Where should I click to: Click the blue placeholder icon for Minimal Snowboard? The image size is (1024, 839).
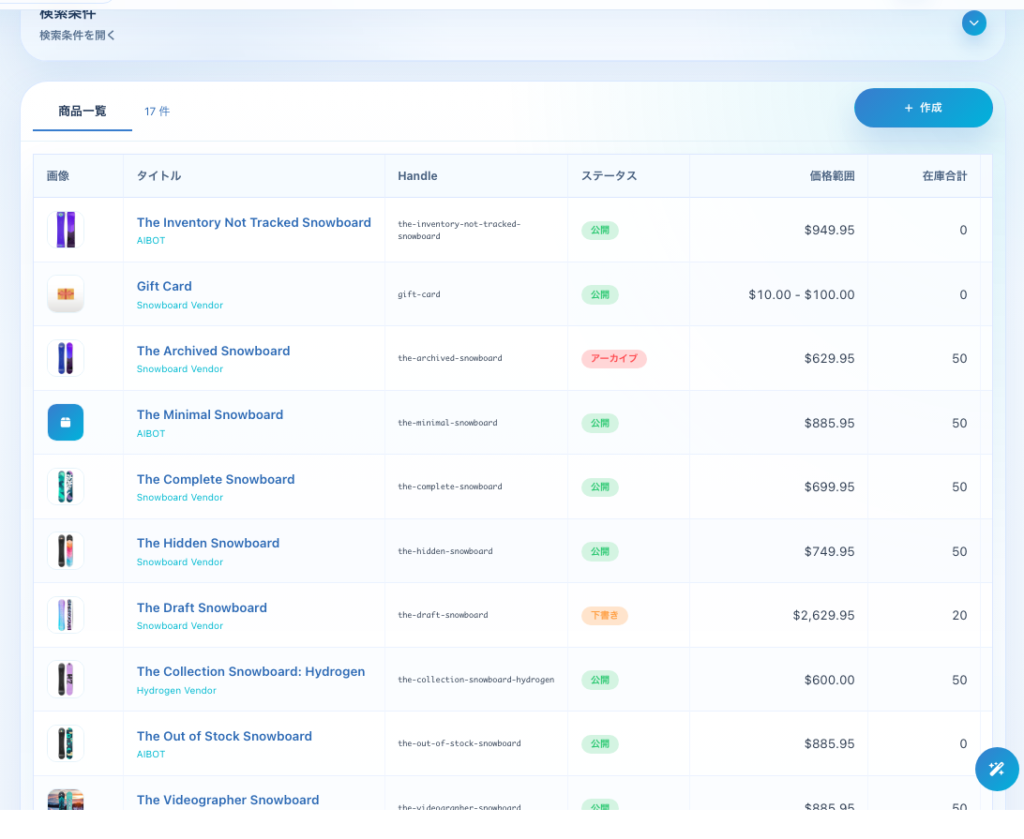click(x=65, y=422)
